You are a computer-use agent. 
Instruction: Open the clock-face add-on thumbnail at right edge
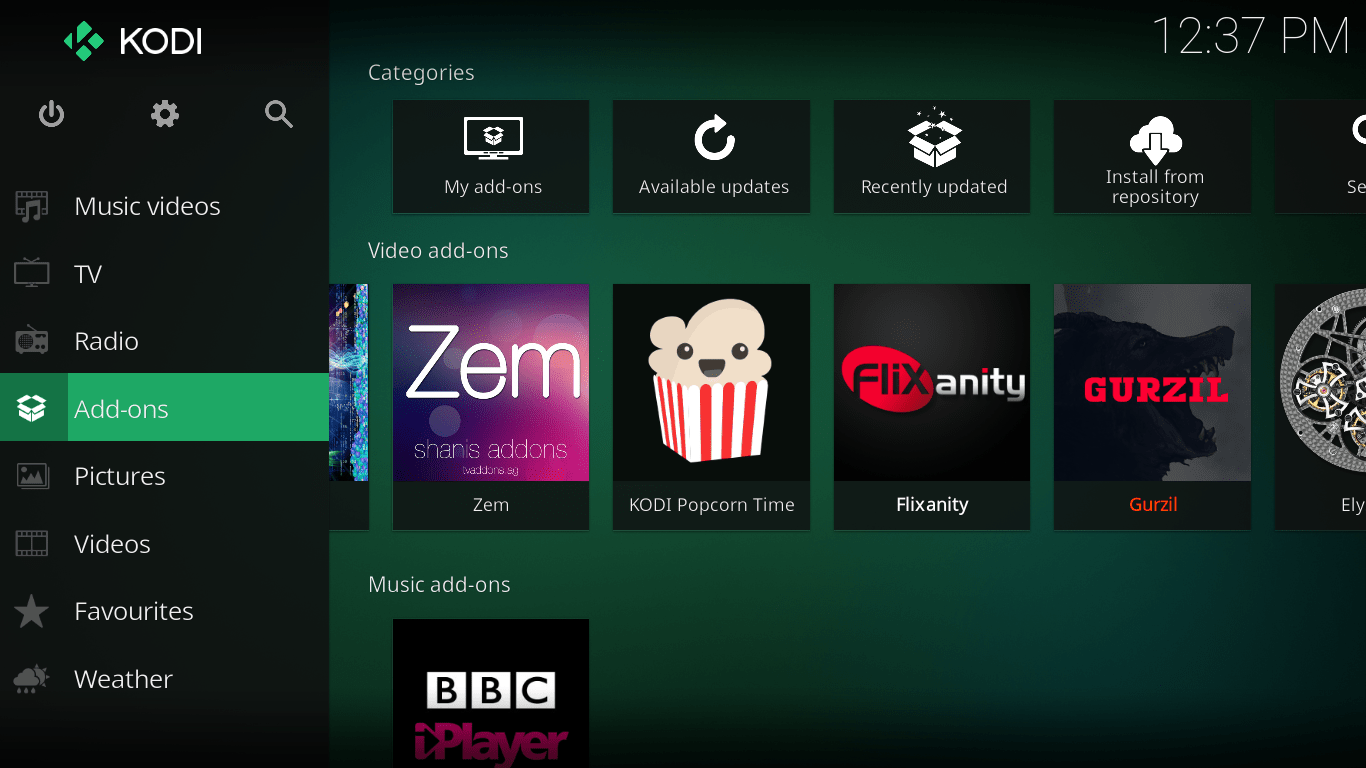click(x=1321, y=382)
